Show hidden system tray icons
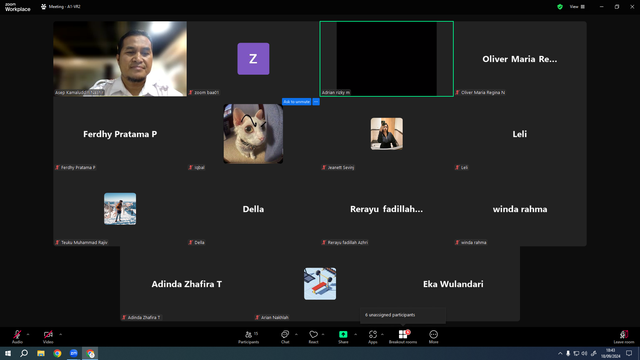Image resolution: width=640 pixels, height=360 pixels. pos(560,353)
